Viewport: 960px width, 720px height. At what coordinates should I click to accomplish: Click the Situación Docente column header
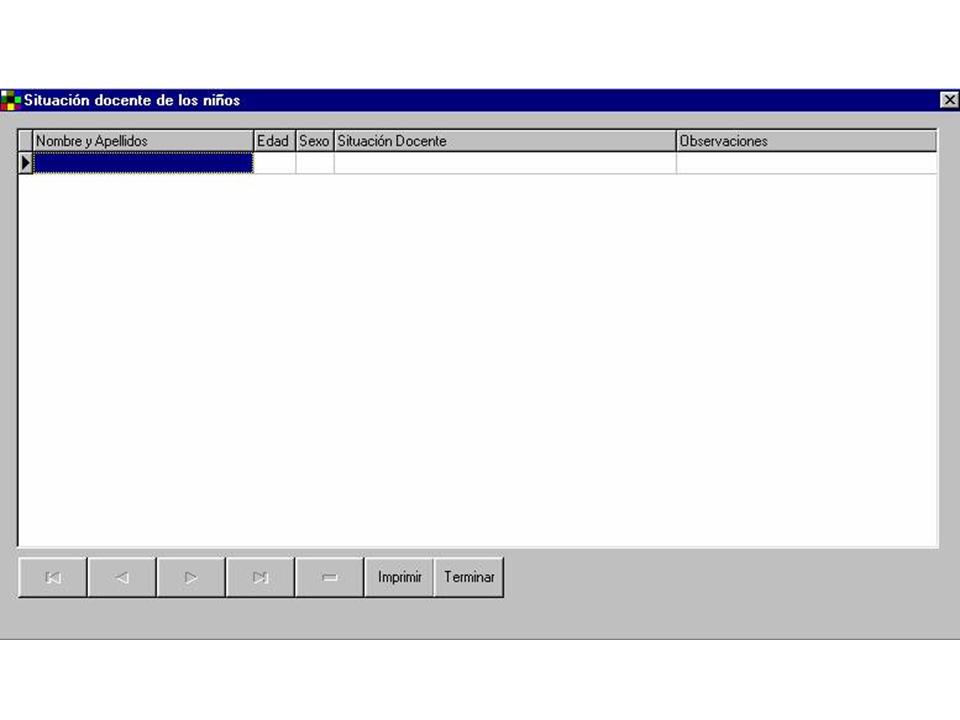pos(504,141)
